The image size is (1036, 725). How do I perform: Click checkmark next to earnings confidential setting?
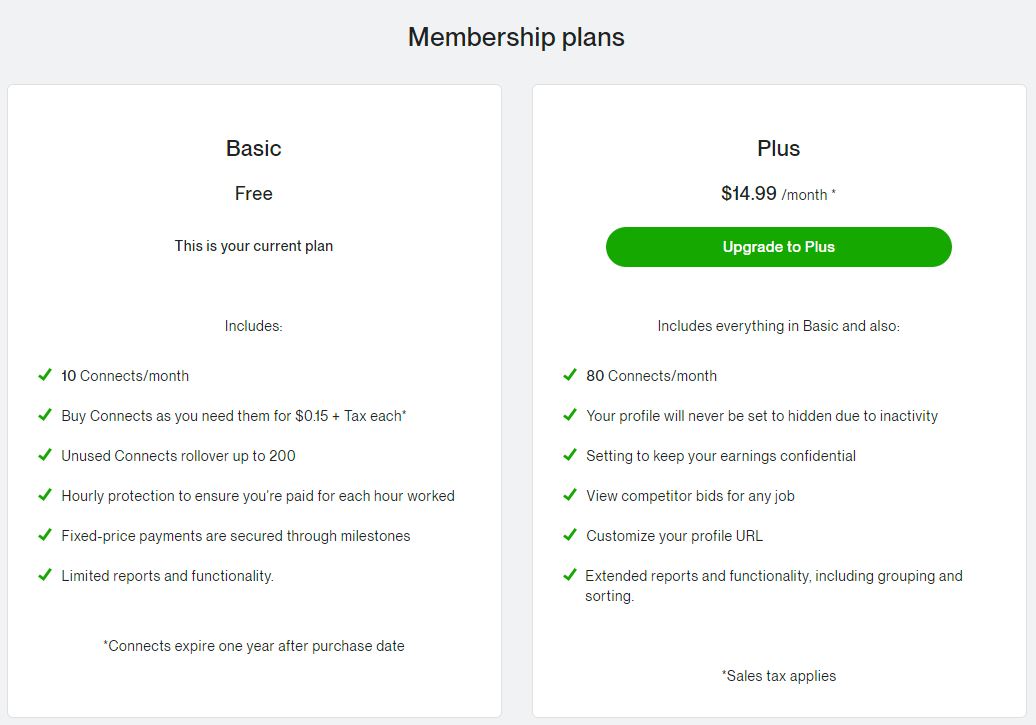570,455
